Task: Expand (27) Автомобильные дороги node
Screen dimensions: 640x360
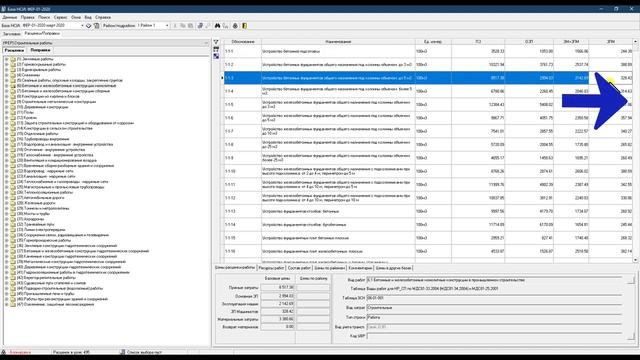Action: pyautogui.click(x=7, y=198)
